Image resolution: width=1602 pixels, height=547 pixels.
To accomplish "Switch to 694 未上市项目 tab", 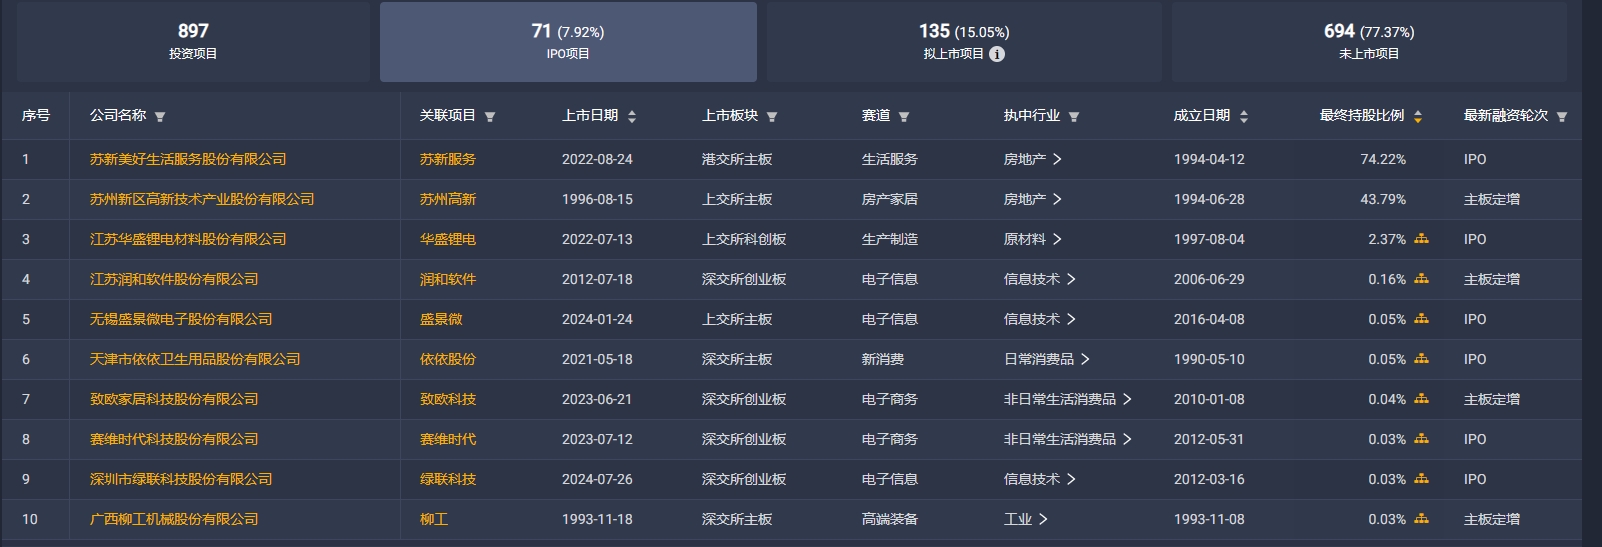I will coord(1369,41).
